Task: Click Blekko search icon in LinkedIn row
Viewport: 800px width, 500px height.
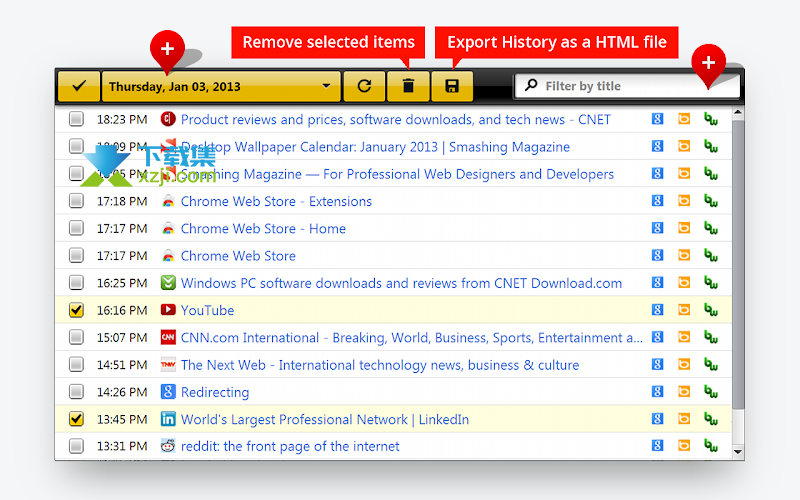Action: (x=711, y=419)
